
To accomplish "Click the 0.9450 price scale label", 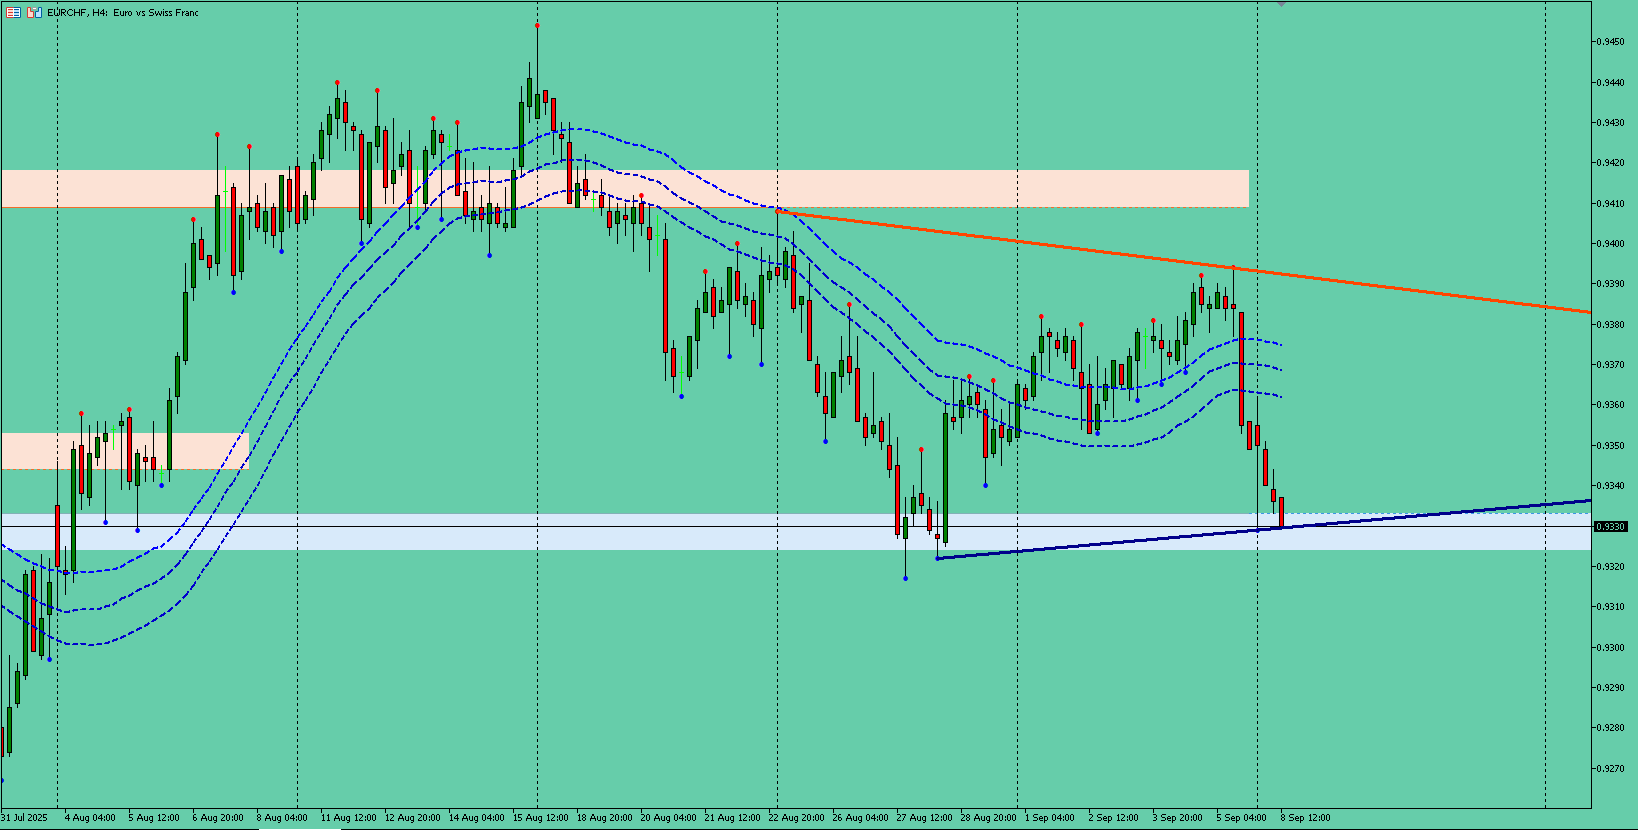I will click(x=1611, y=42).
